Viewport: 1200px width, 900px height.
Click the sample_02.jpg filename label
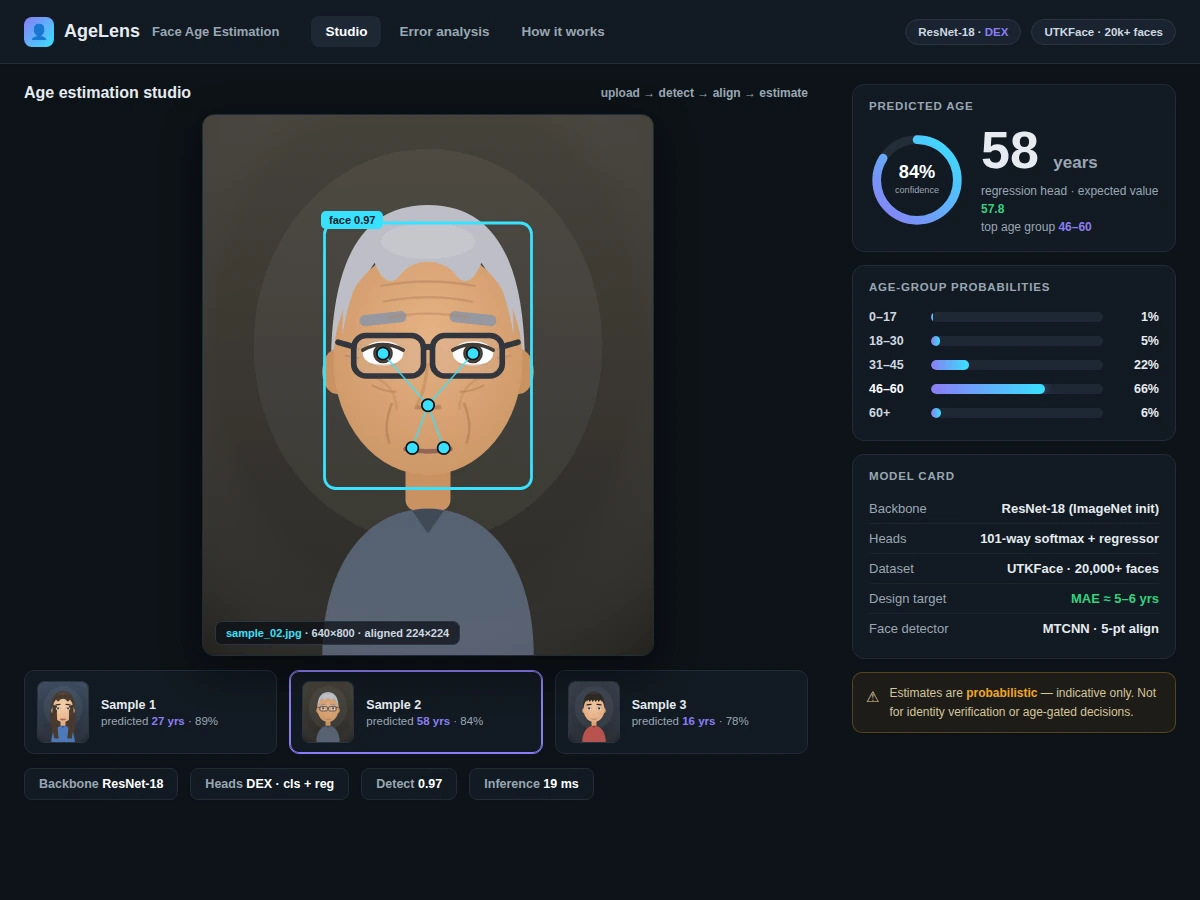point(263,633)
